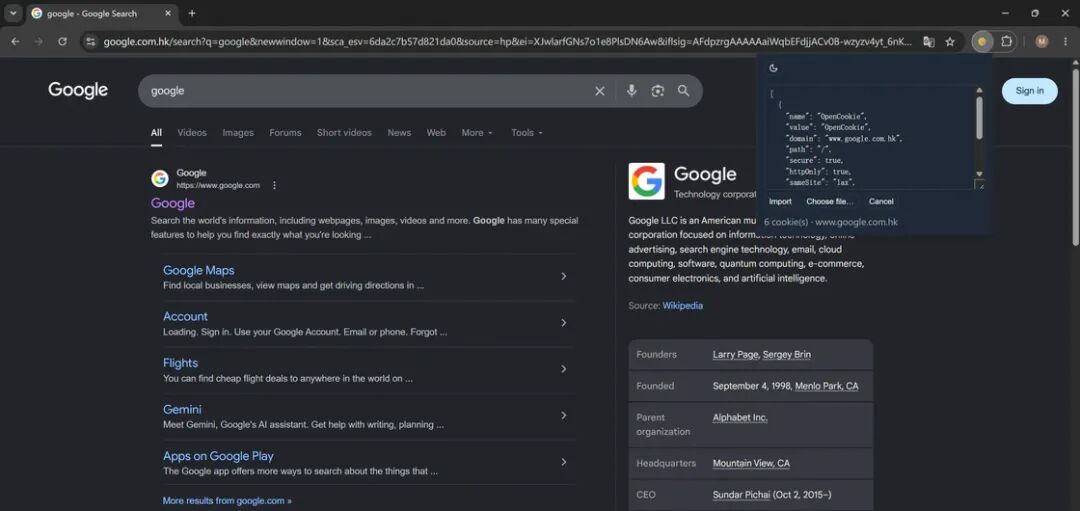Image resolution: width=1080 pixels, height=511 pixels.
Task: Open the OpenCookie extension icon in toolbar
Action: 982,42
